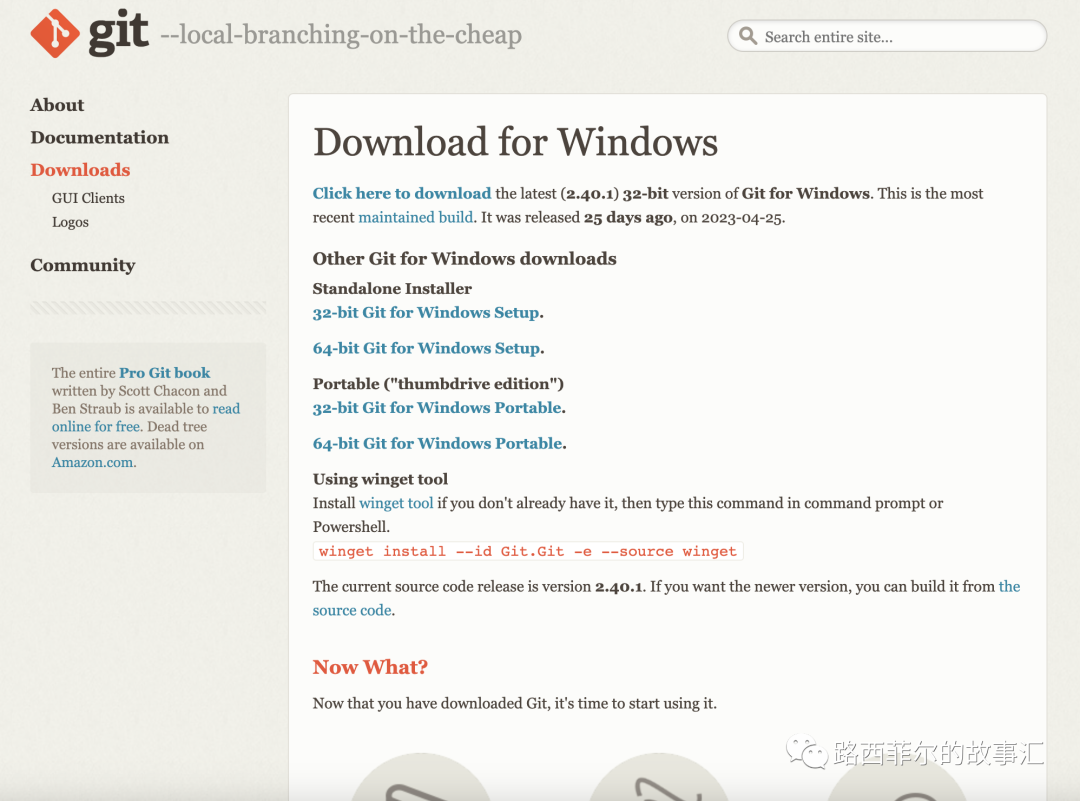Click the Portable thumbdrive edition subheading
The height and width of the screenshot is (801, 1080).
(x=438, y=384)
